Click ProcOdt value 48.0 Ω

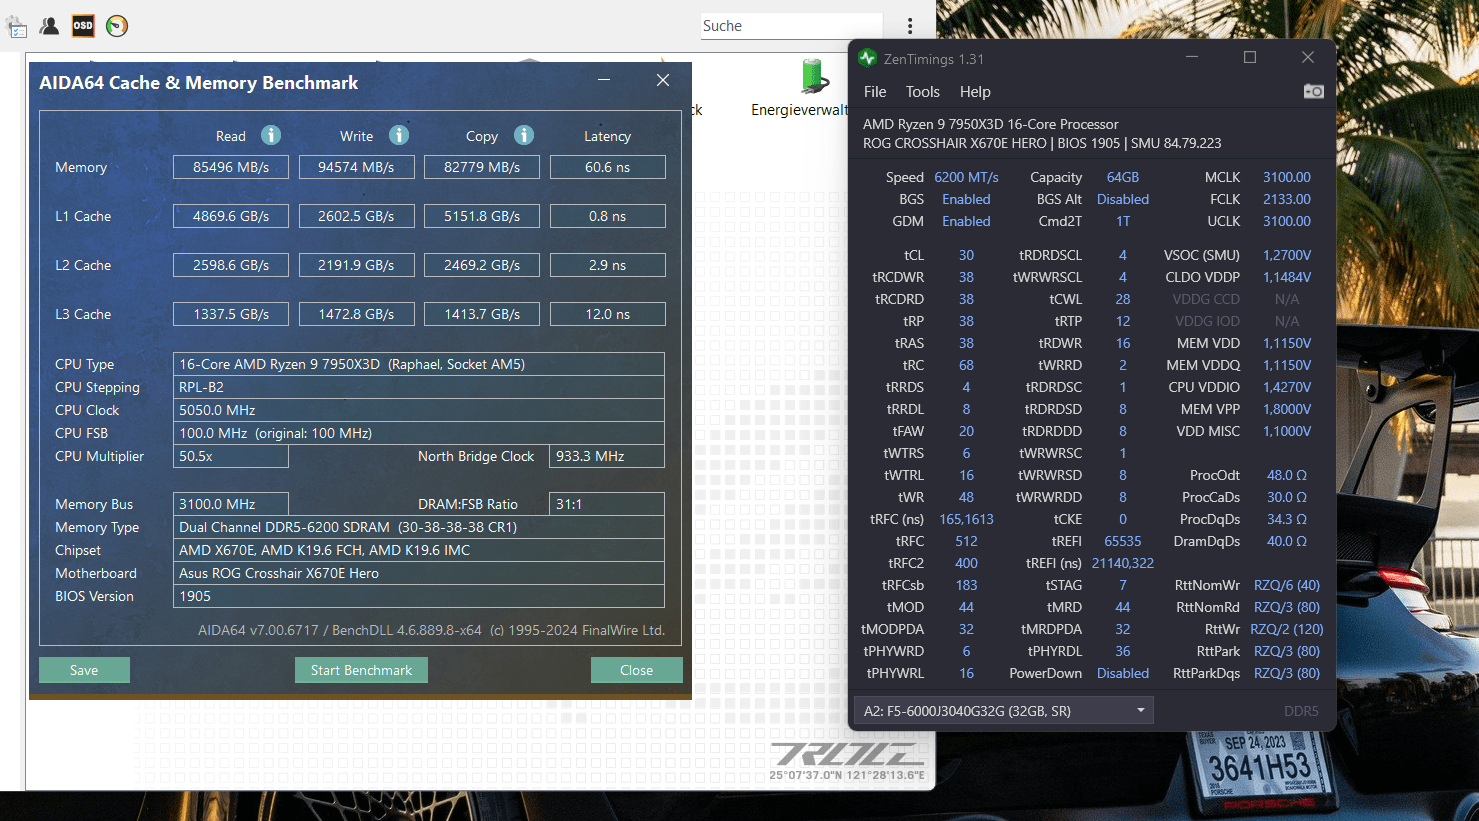tap(1287, 475)
